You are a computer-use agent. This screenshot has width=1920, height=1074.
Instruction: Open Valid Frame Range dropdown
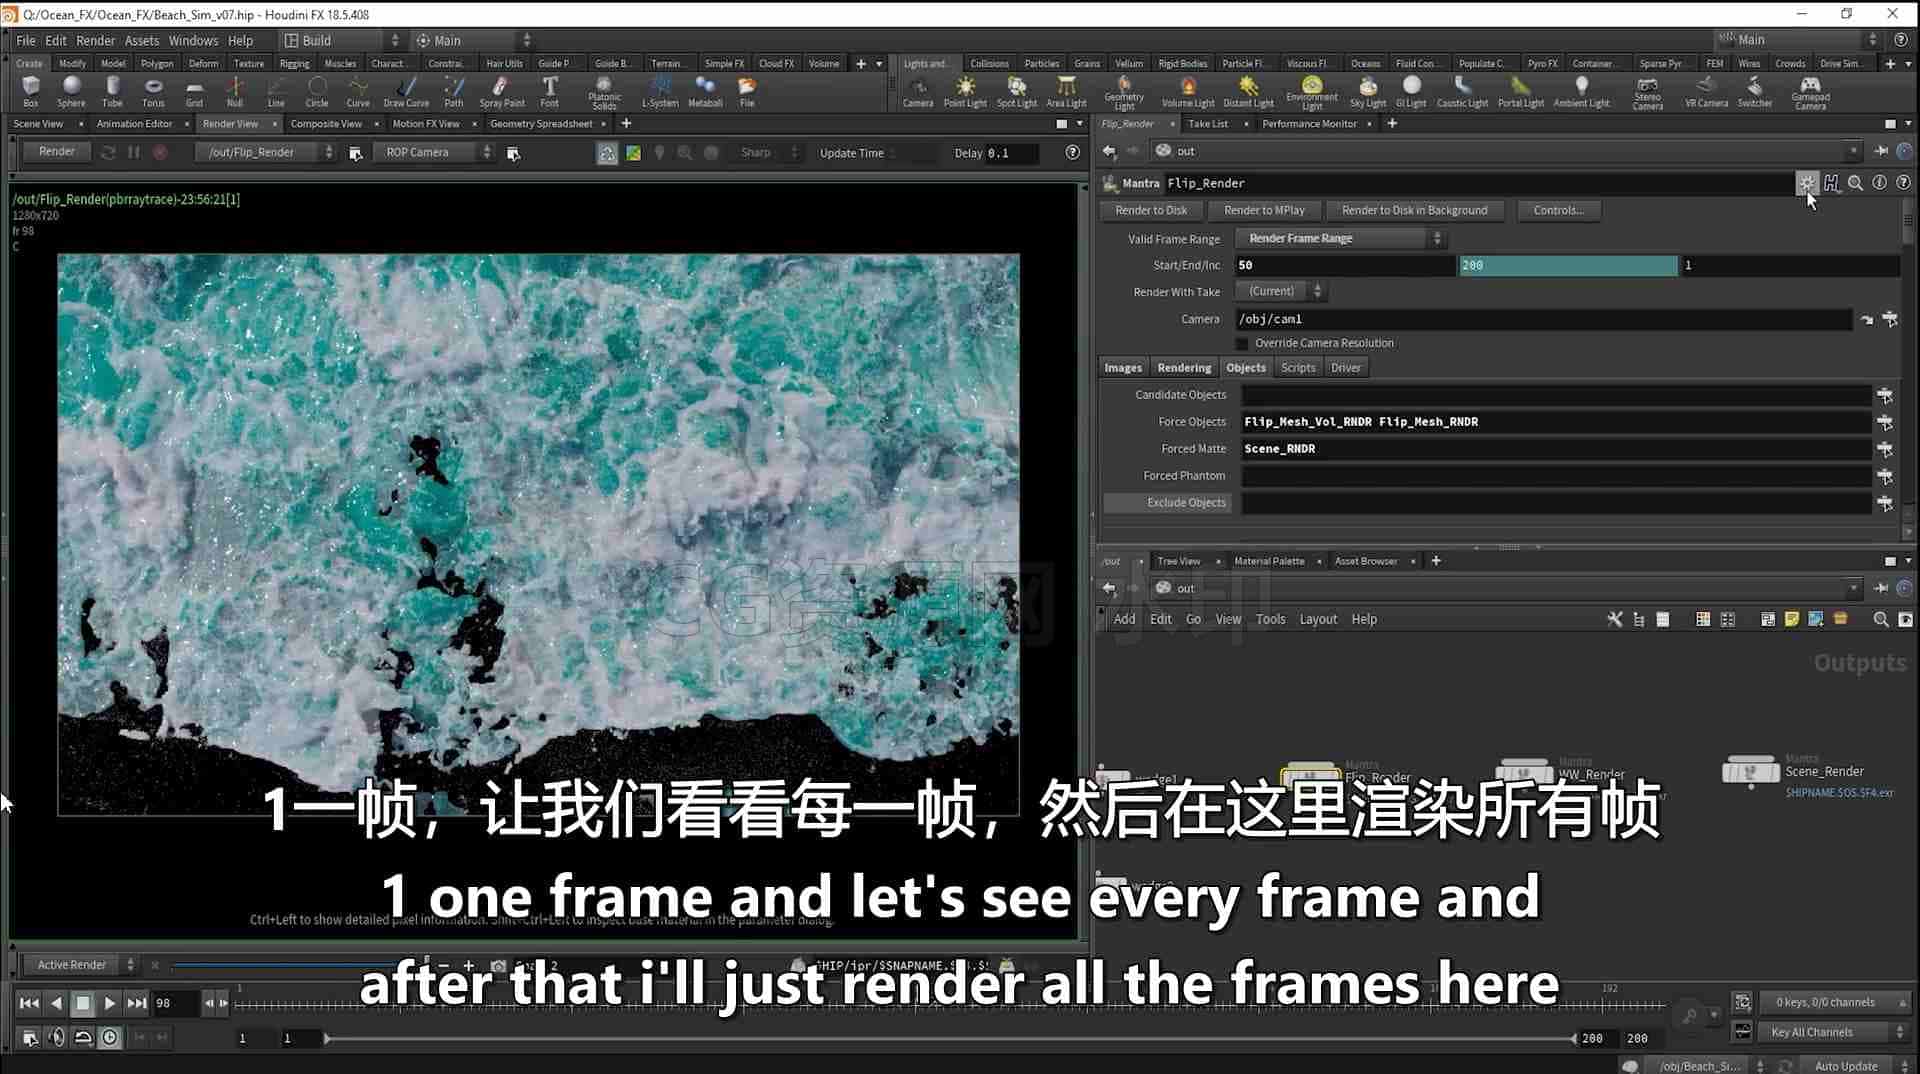pyautogui.click(x=1340, y=238)
